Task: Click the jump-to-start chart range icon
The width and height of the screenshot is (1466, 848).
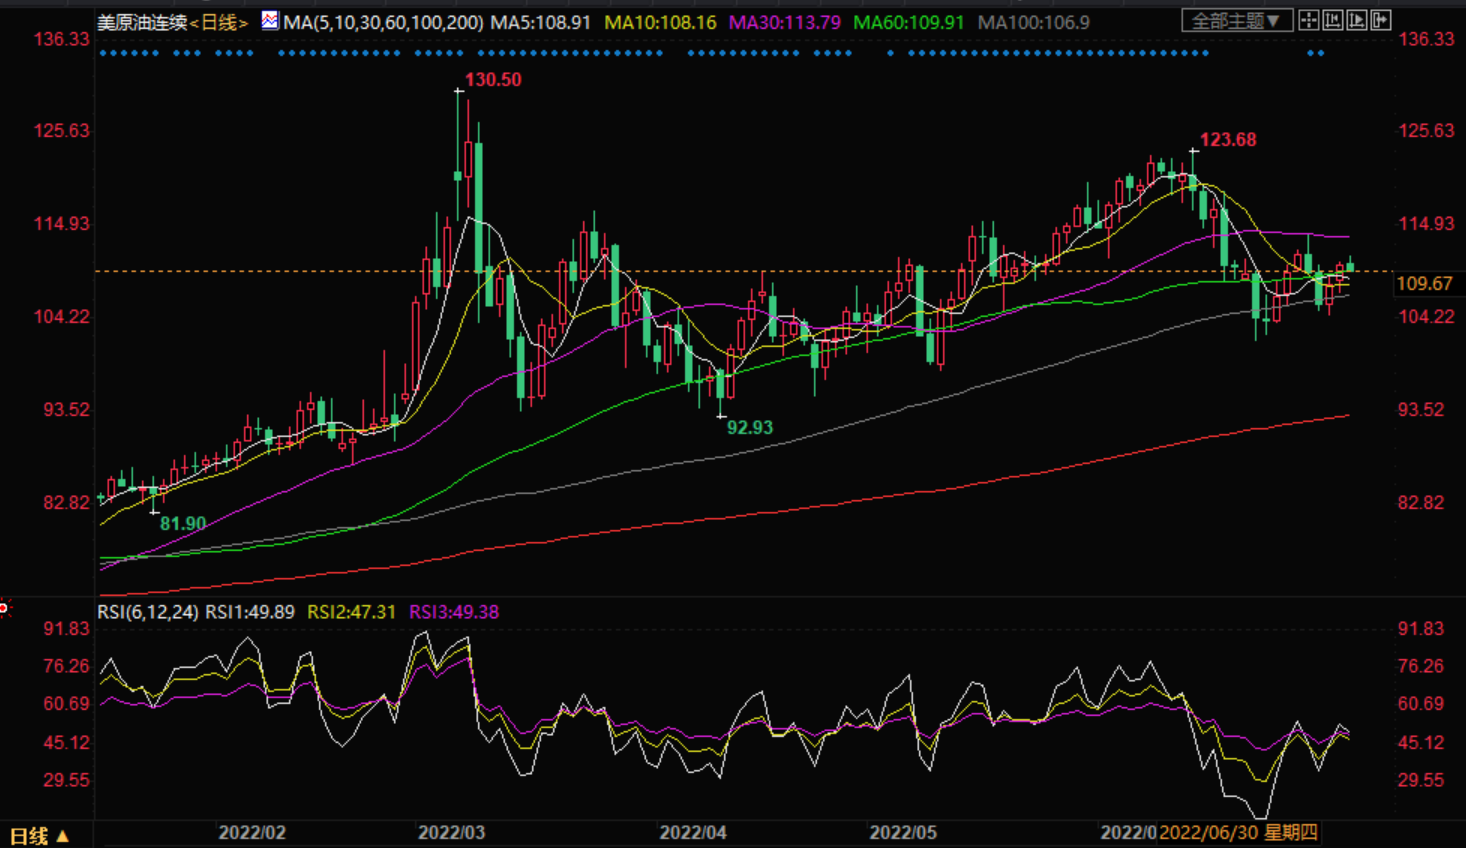Action: tap(1333, 20)
